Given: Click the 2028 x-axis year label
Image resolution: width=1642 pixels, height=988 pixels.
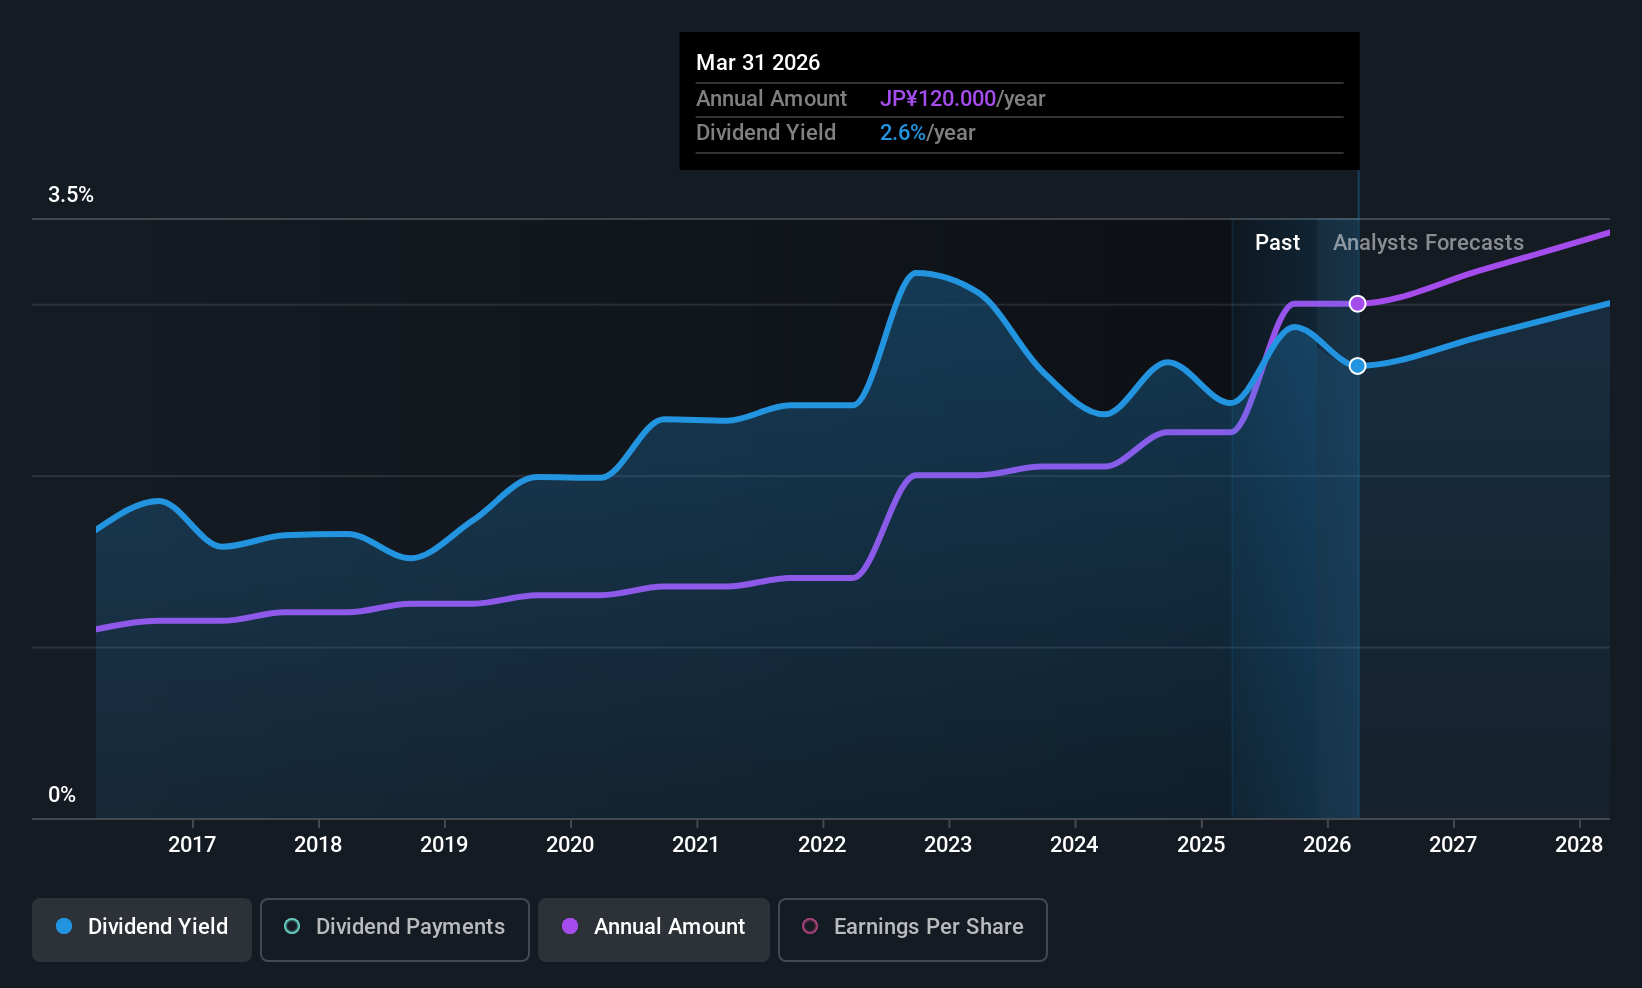Looking at the screenshot, I should 1579,845.
